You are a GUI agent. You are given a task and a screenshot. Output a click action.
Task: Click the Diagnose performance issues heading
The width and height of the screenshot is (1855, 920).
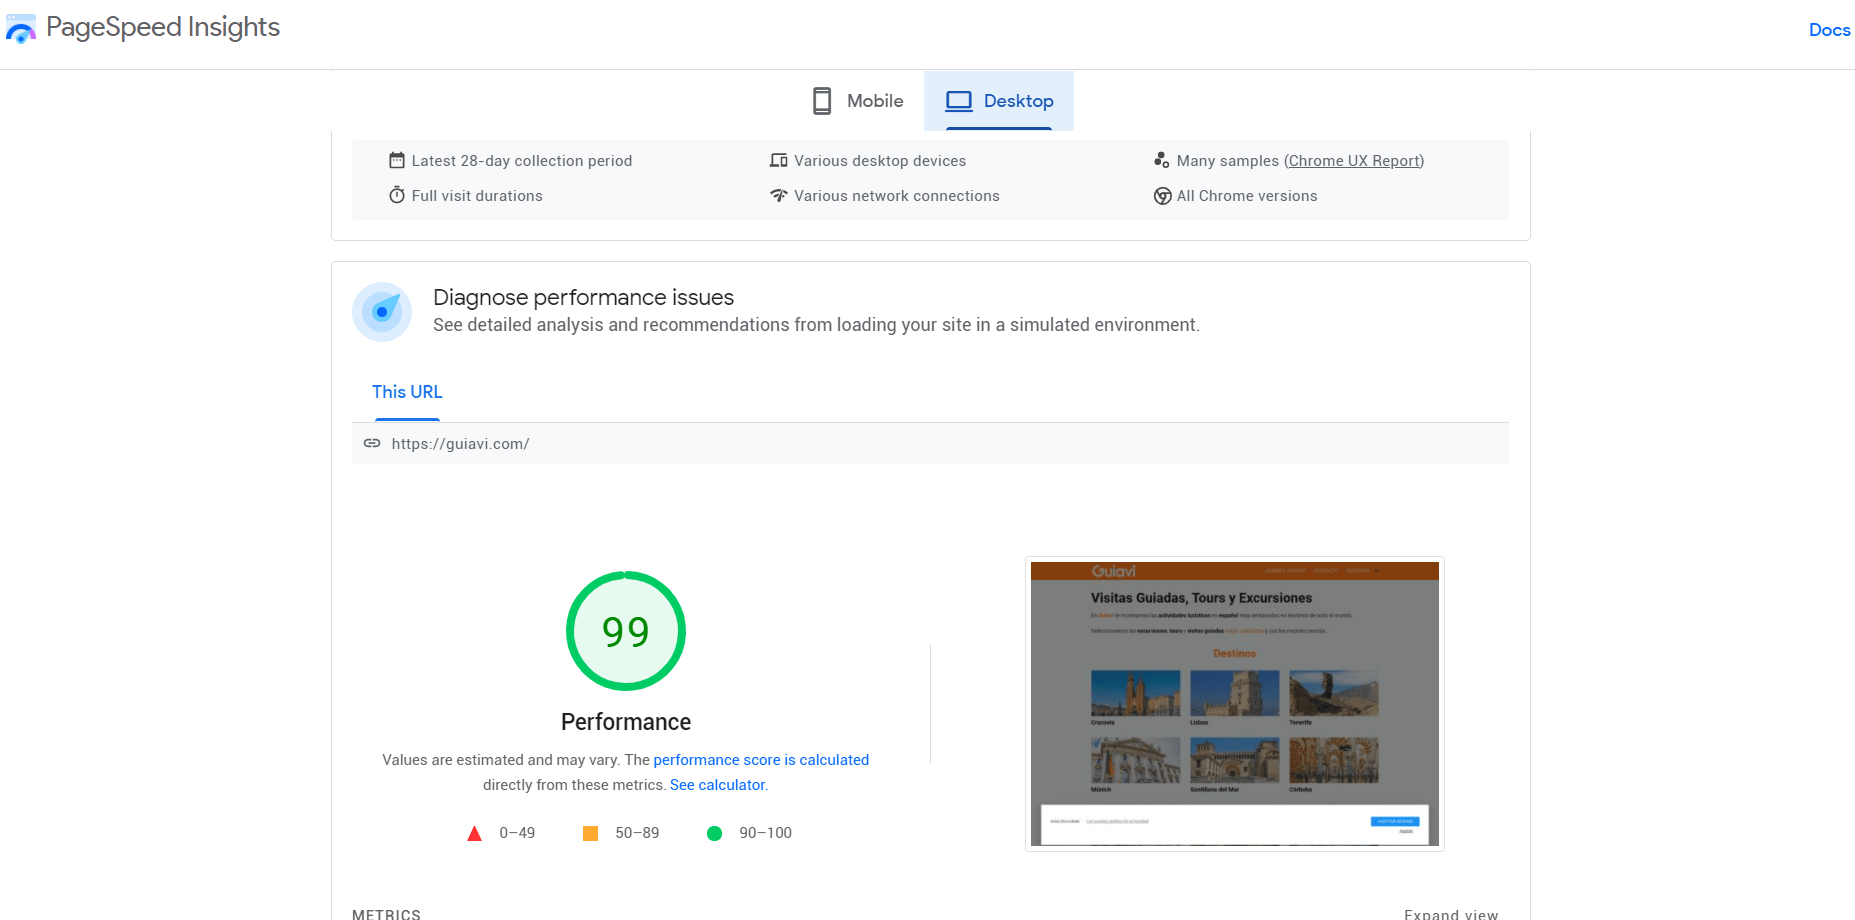click(583, 297)
